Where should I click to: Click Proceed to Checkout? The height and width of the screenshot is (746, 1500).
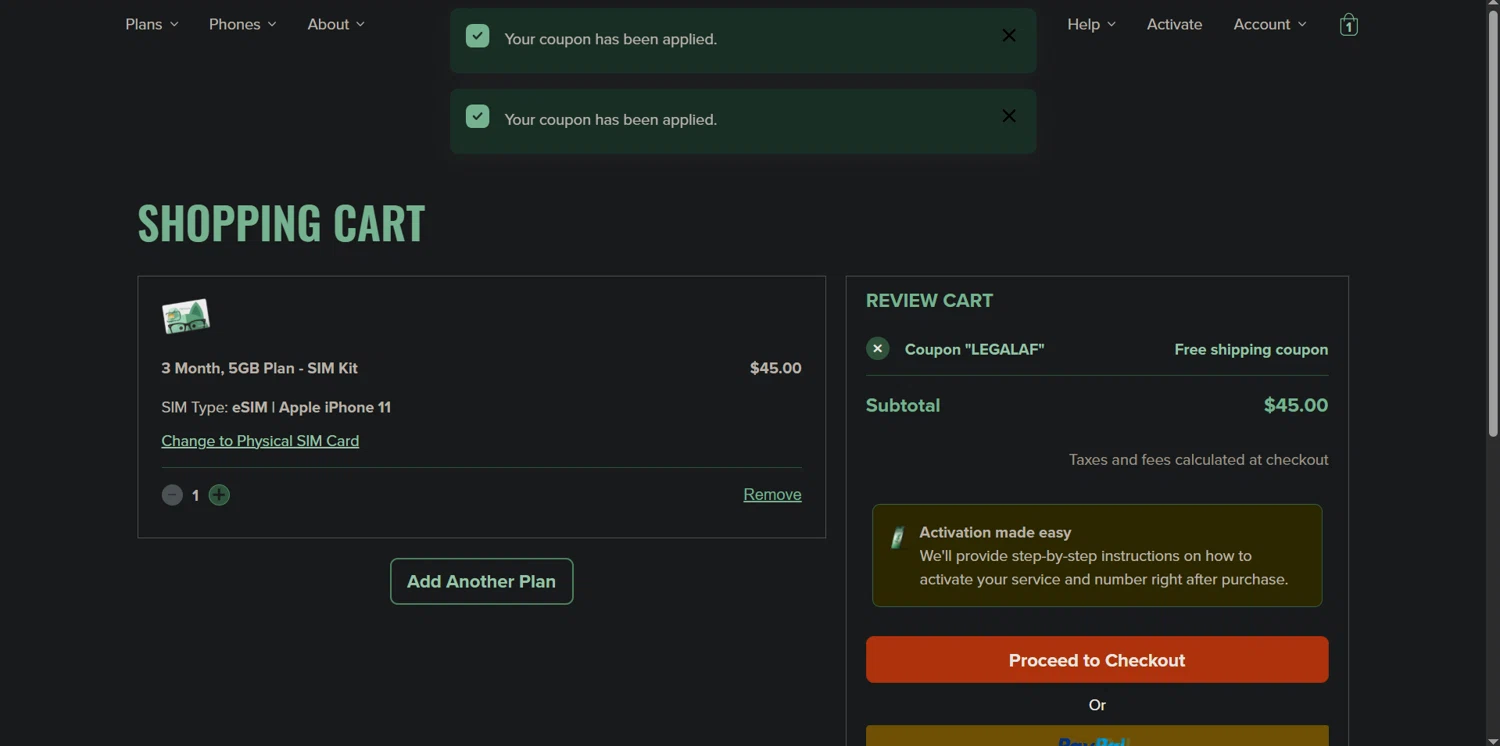click(1097, 660)
